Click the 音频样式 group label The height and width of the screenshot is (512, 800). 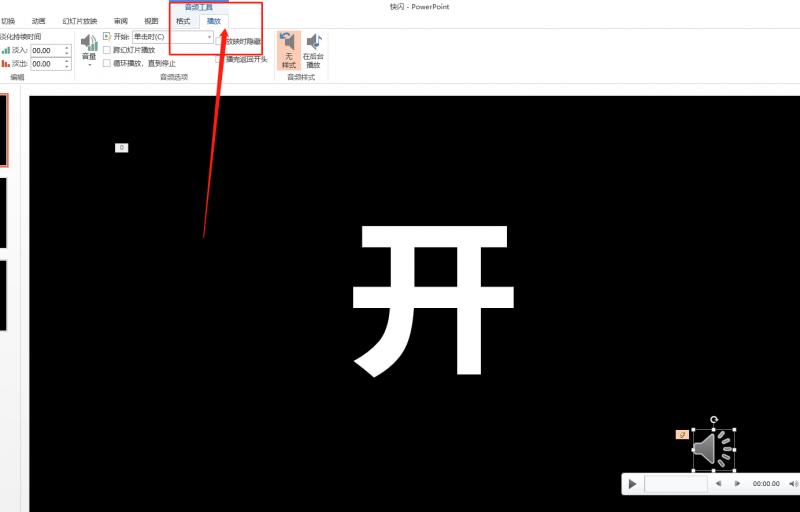click(301, 77)
